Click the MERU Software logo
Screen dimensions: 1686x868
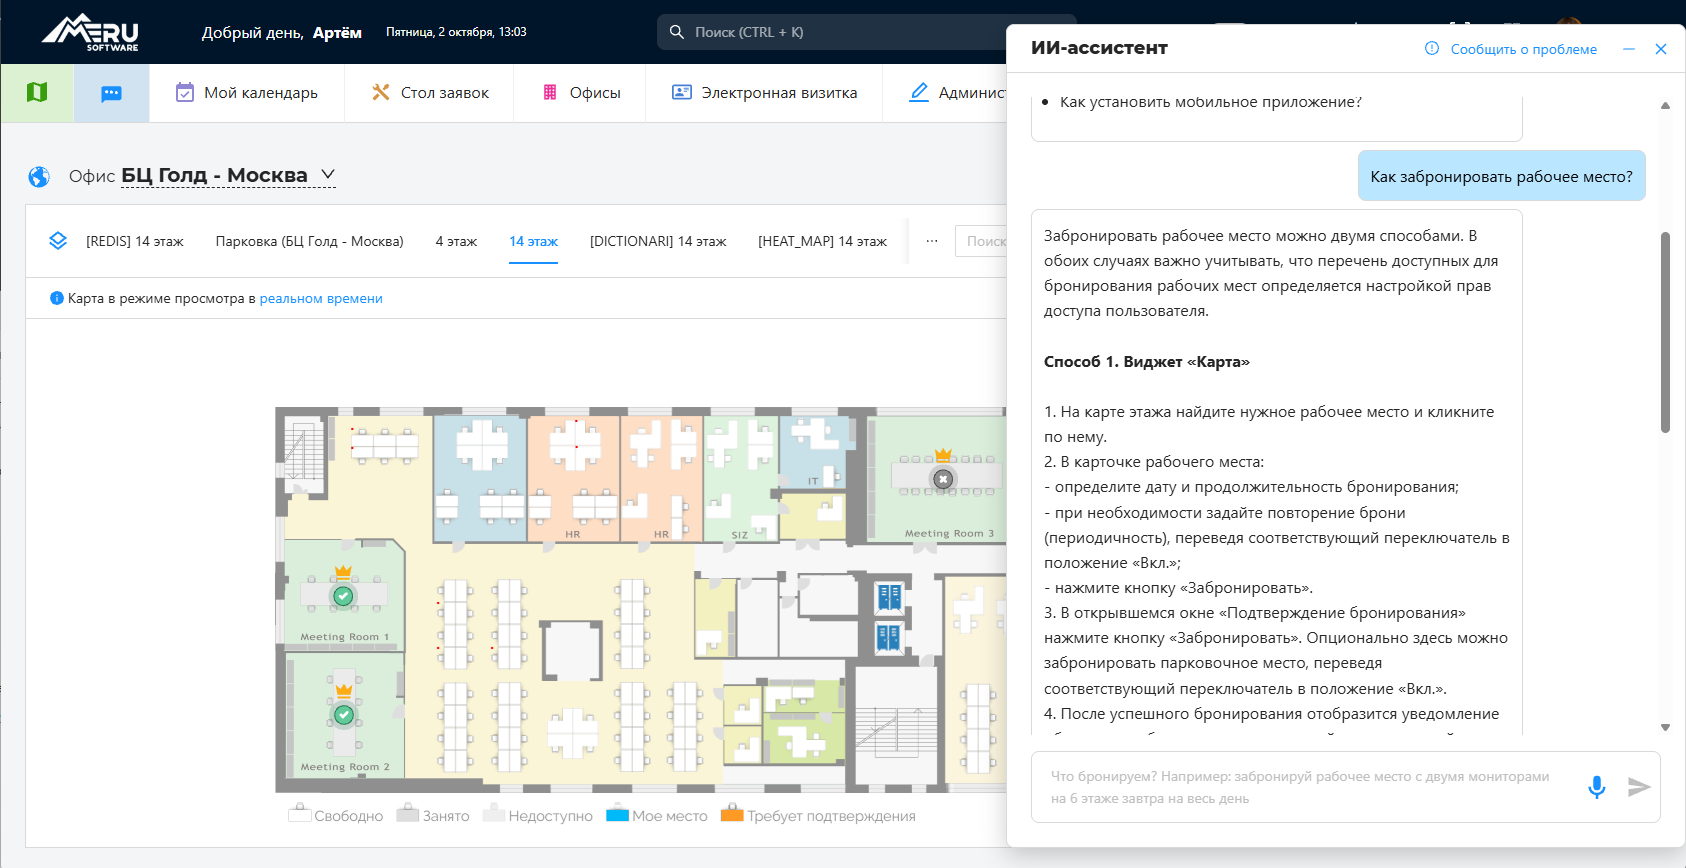coord(90,32)
